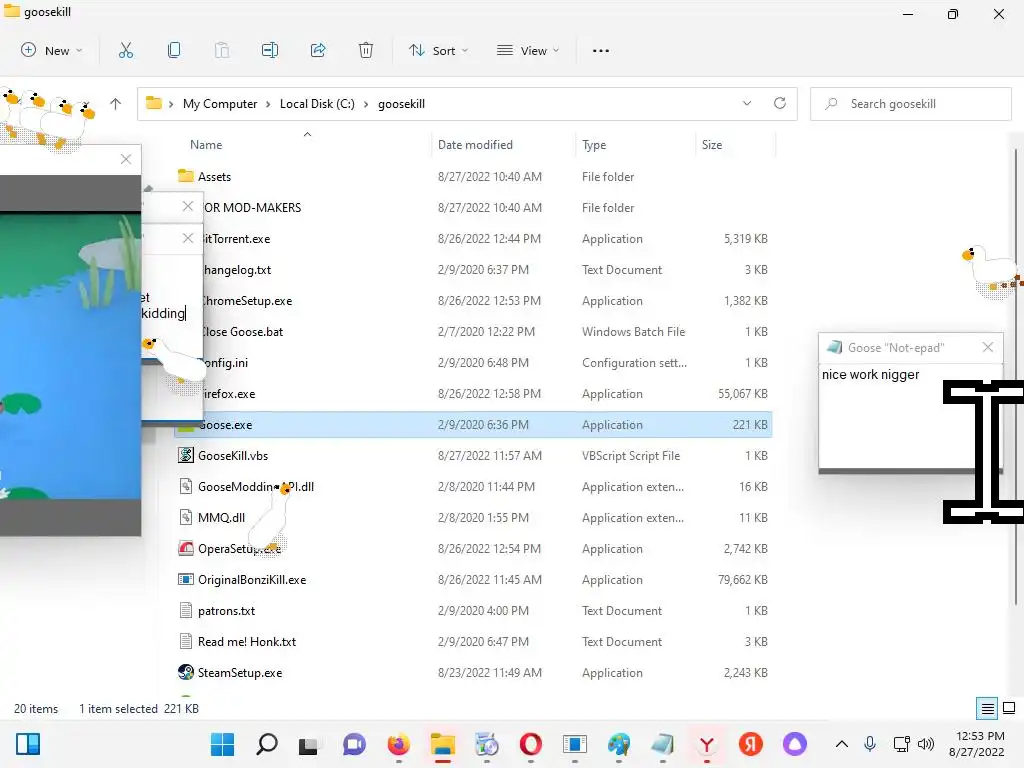Expand the address bar history dropdown
Viewport: 1024px width, 768px height.
747,103
